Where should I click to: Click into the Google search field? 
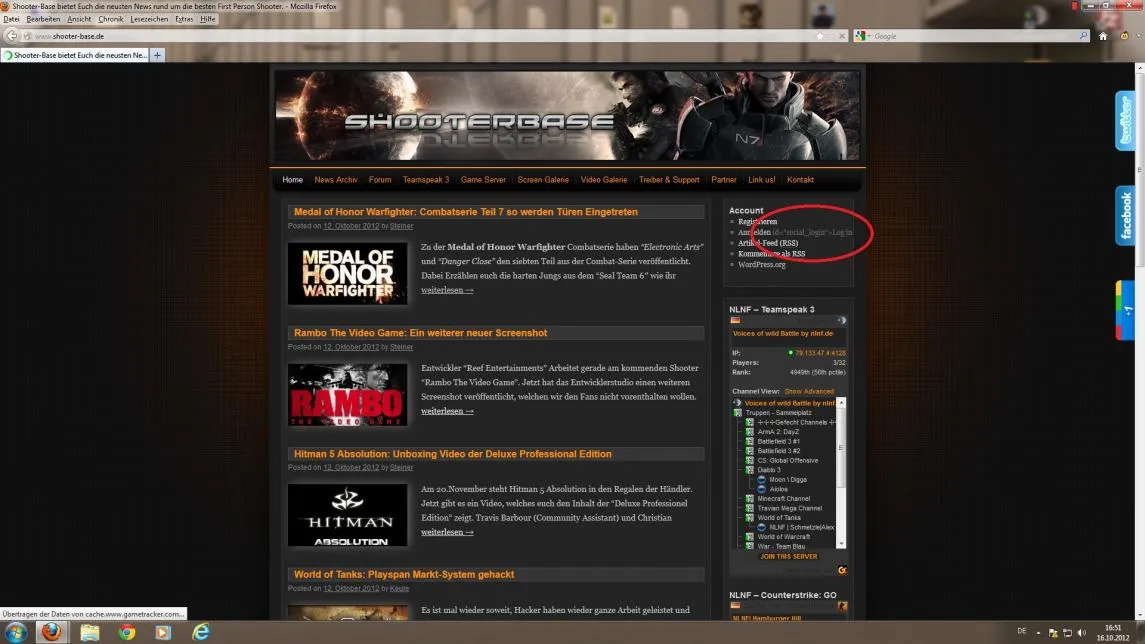pyautogui.click(x=975, y=36)
